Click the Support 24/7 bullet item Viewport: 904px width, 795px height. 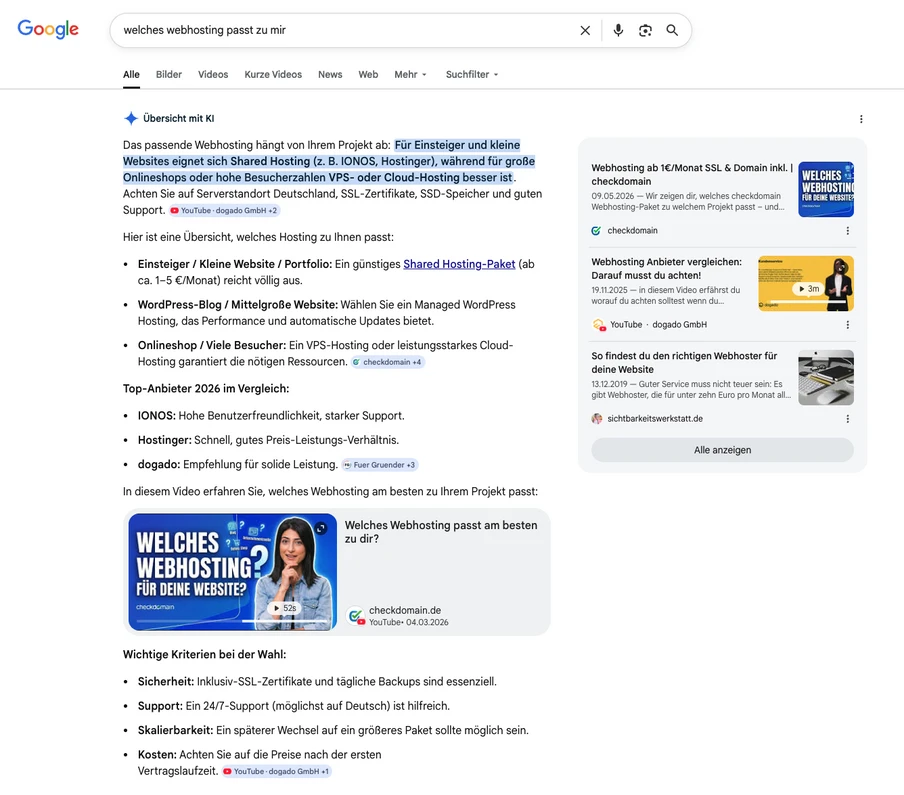click(x=293, y=706)
